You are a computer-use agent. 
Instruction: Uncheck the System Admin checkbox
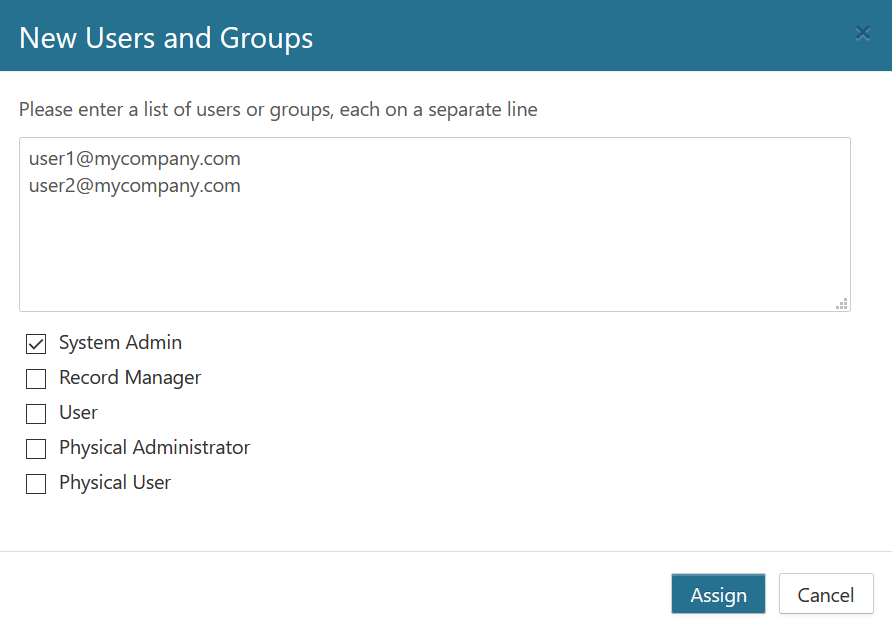coord(36,344)
